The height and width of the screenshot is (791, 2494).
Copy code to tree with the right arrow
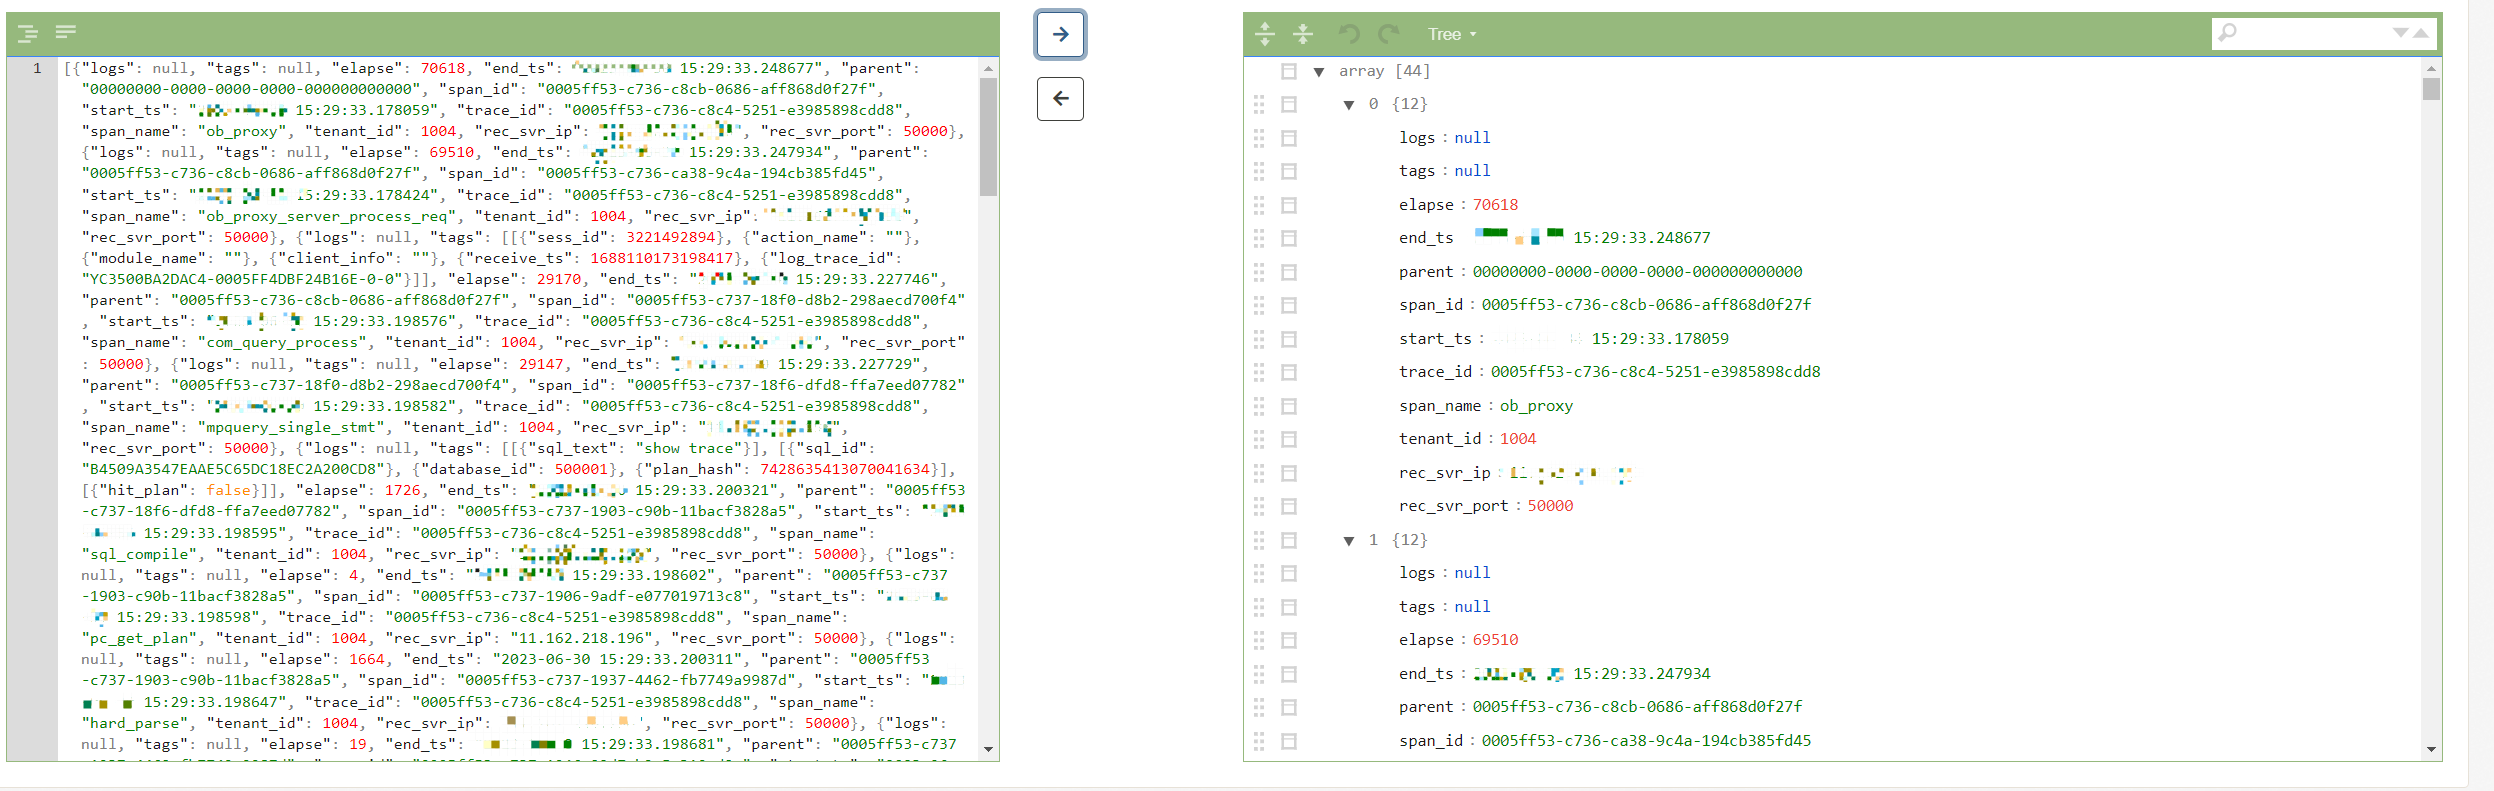pyautogui.click(x=1060, y=35)
